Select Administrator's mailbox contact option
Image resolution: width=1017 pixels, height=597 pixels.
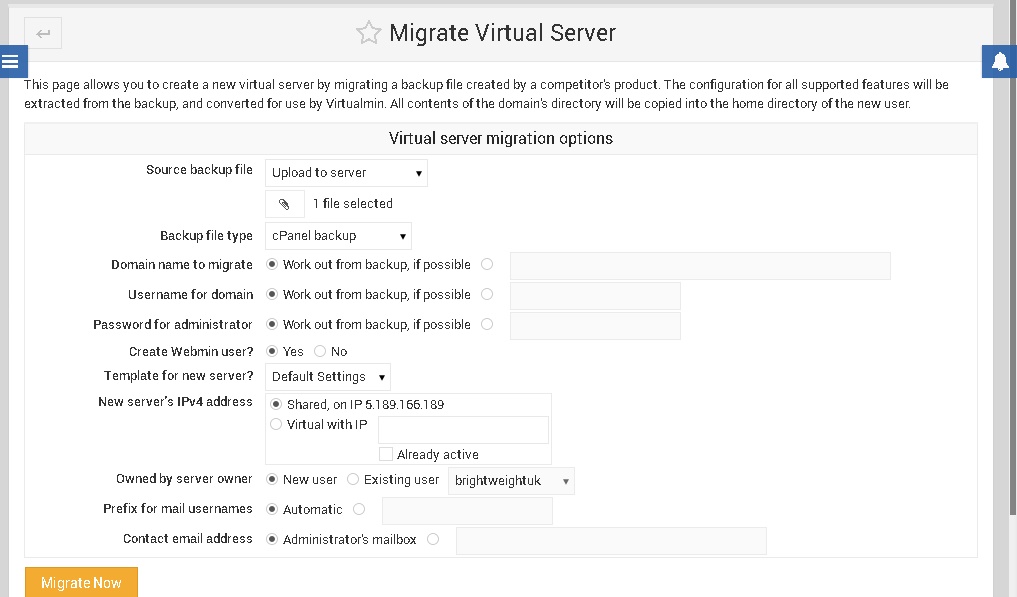tap(272, 539)
